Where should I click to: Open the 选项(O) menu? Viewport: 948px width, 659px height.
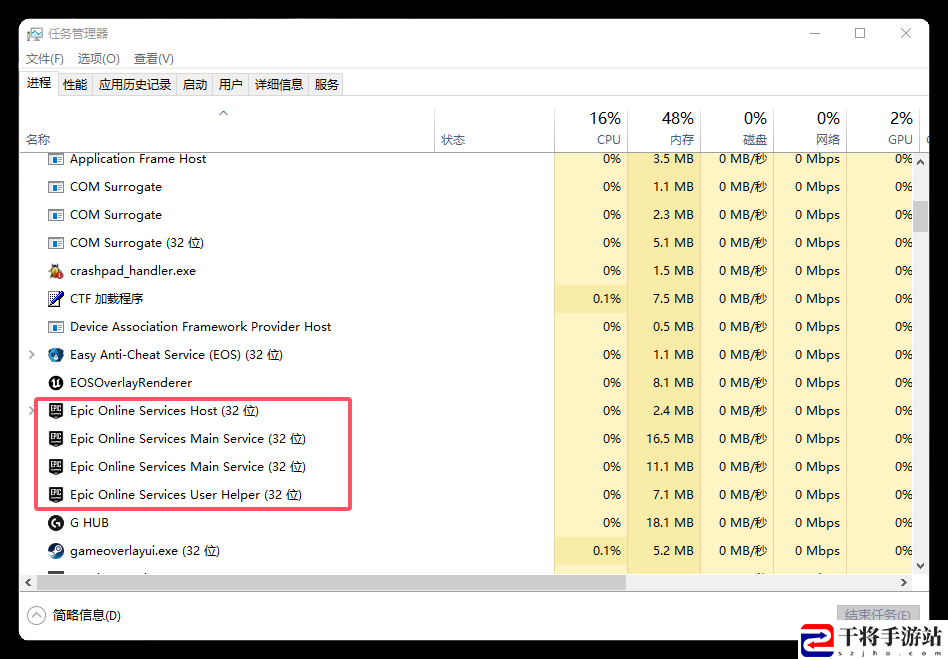click(x=99, y=59)
